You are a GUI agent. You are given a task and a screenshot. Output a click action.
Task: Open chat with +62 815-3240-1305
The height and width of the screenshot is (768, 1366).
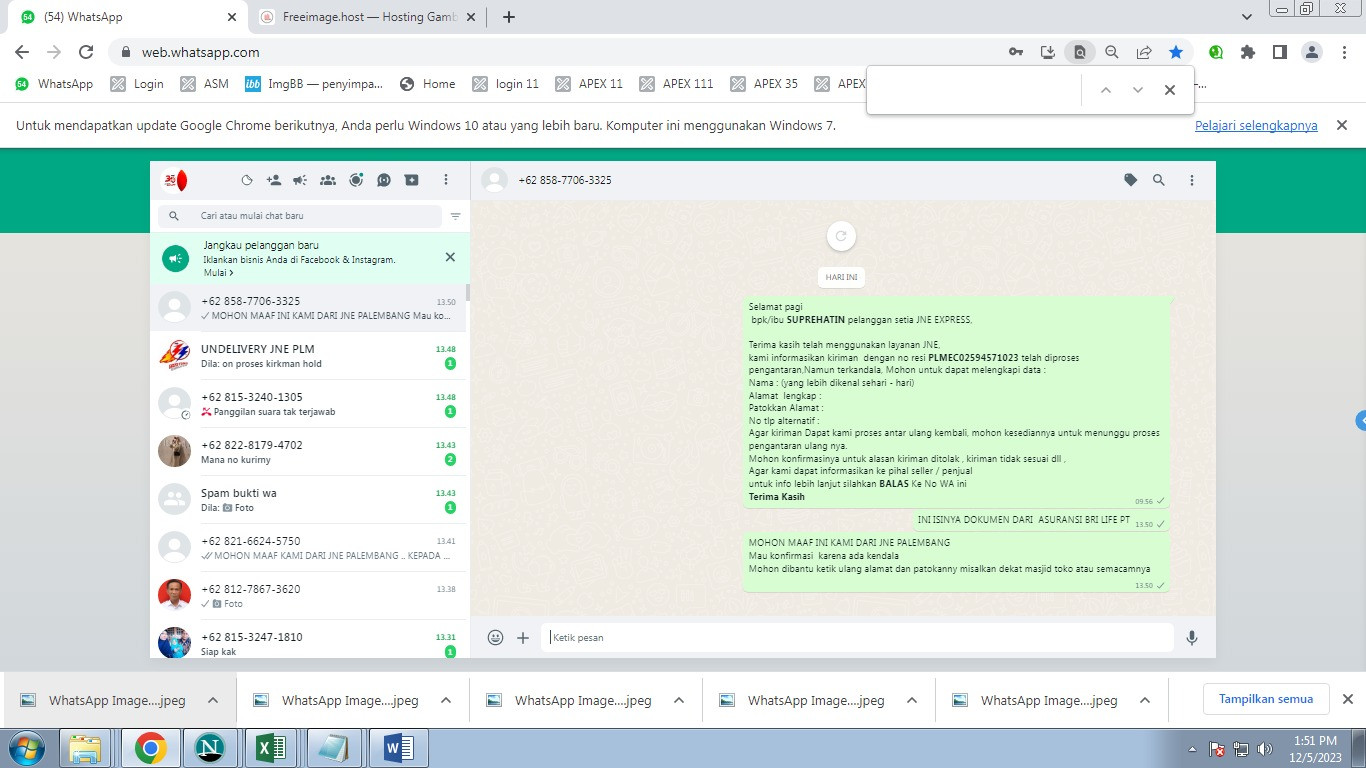point(309,404)
